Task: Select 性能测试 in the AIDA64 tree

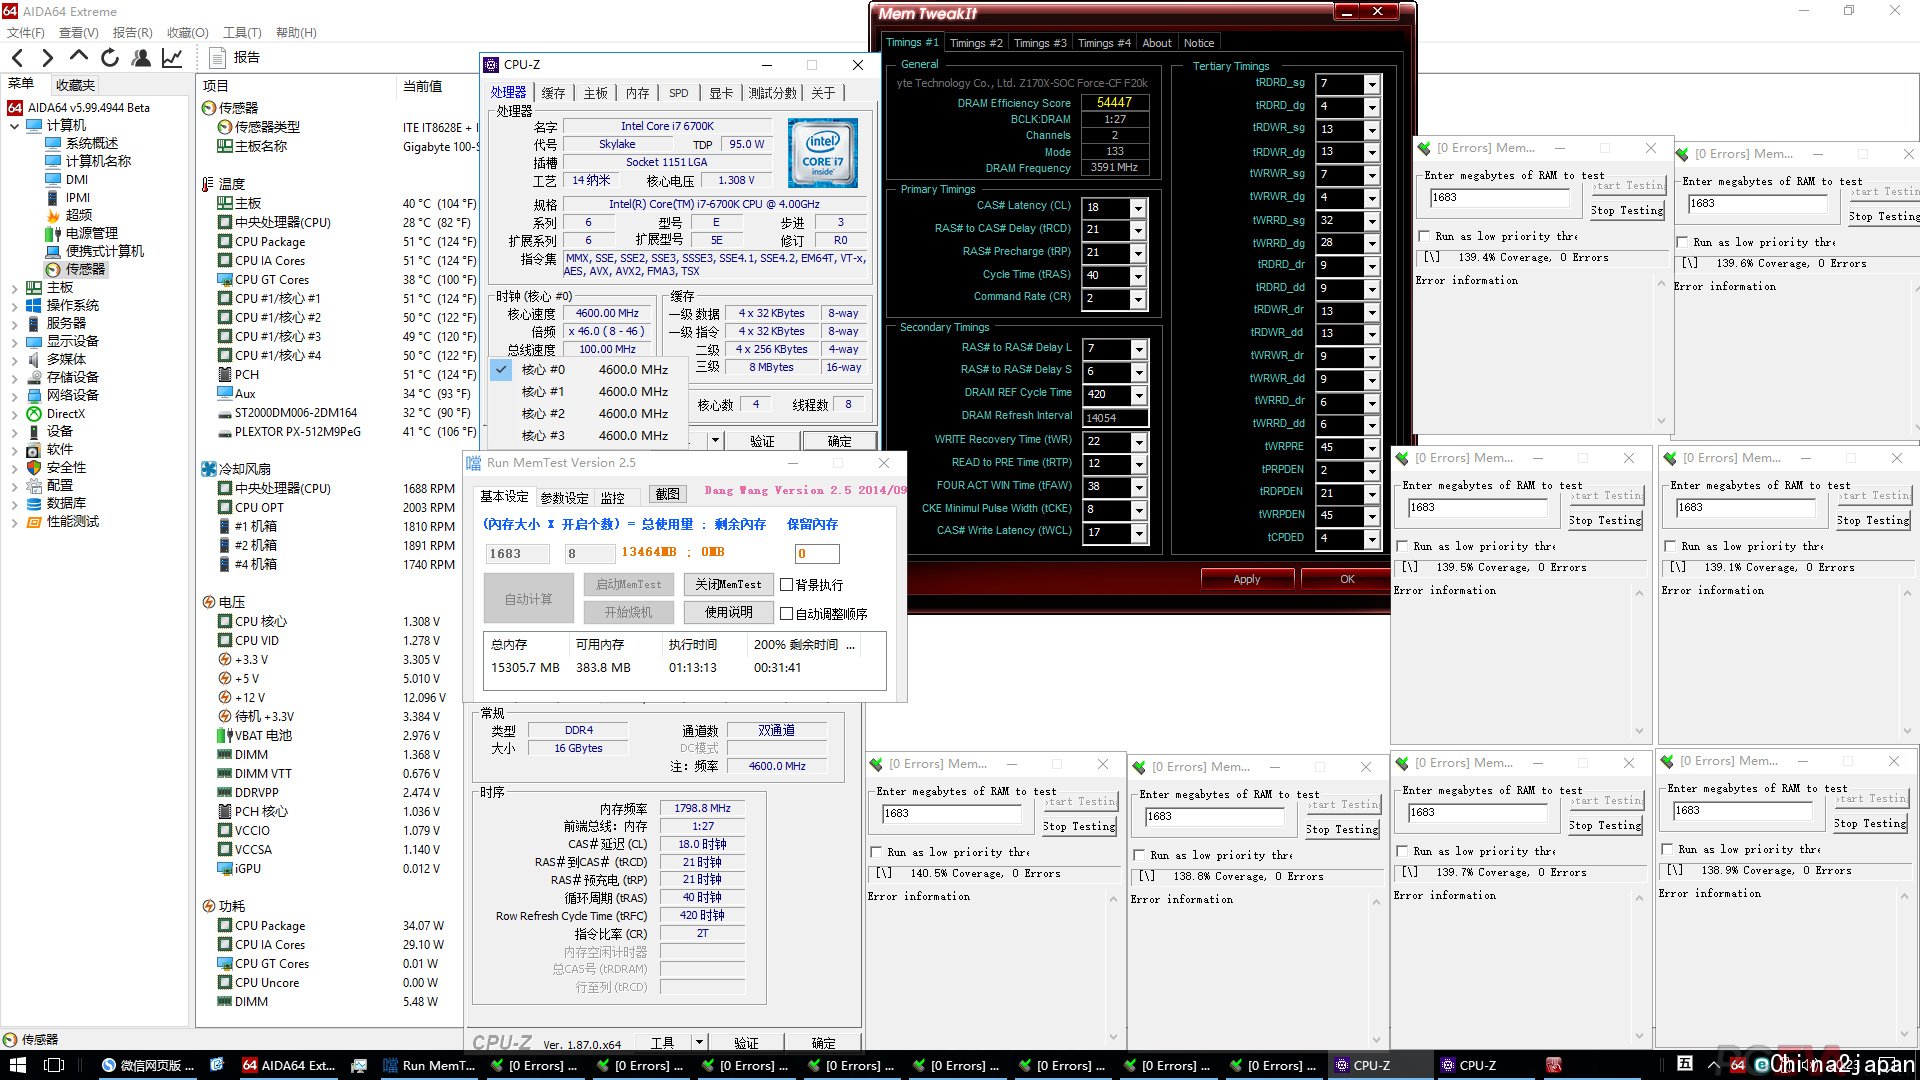Action: click(73, 521)
